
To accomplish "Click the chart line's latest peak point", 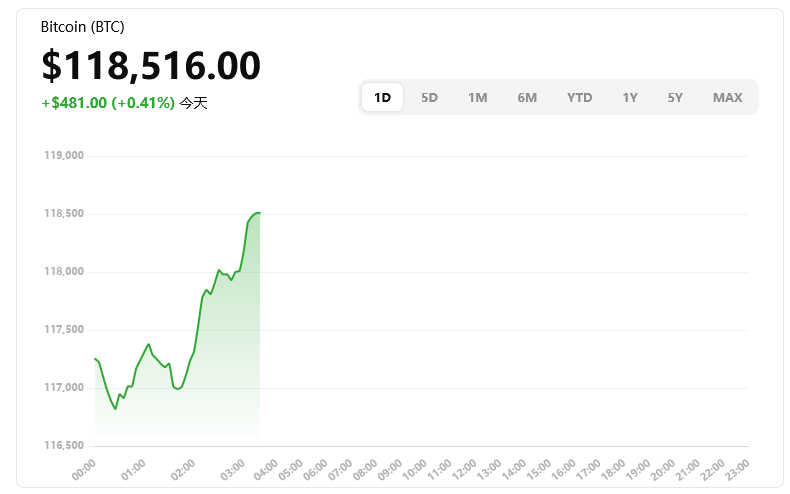I will point(259,213).
